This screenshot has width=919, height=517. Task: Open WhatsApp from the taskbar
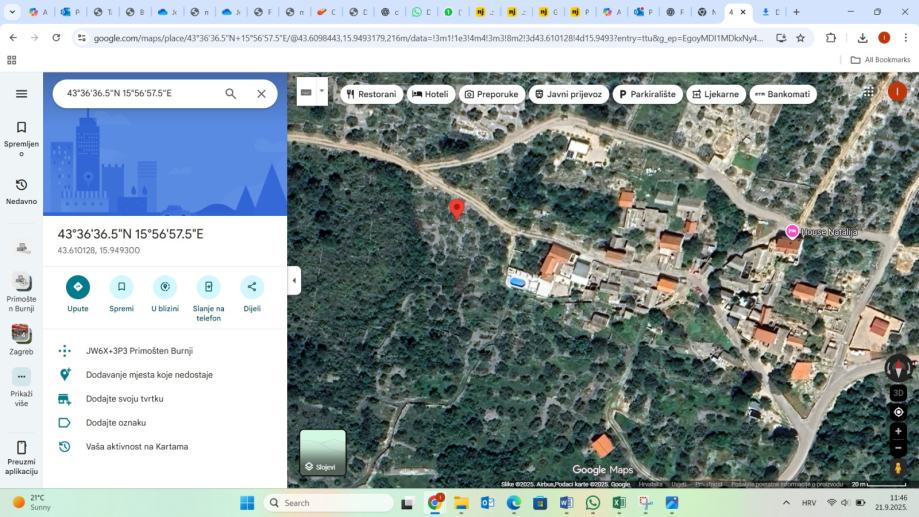pos(593,503)
